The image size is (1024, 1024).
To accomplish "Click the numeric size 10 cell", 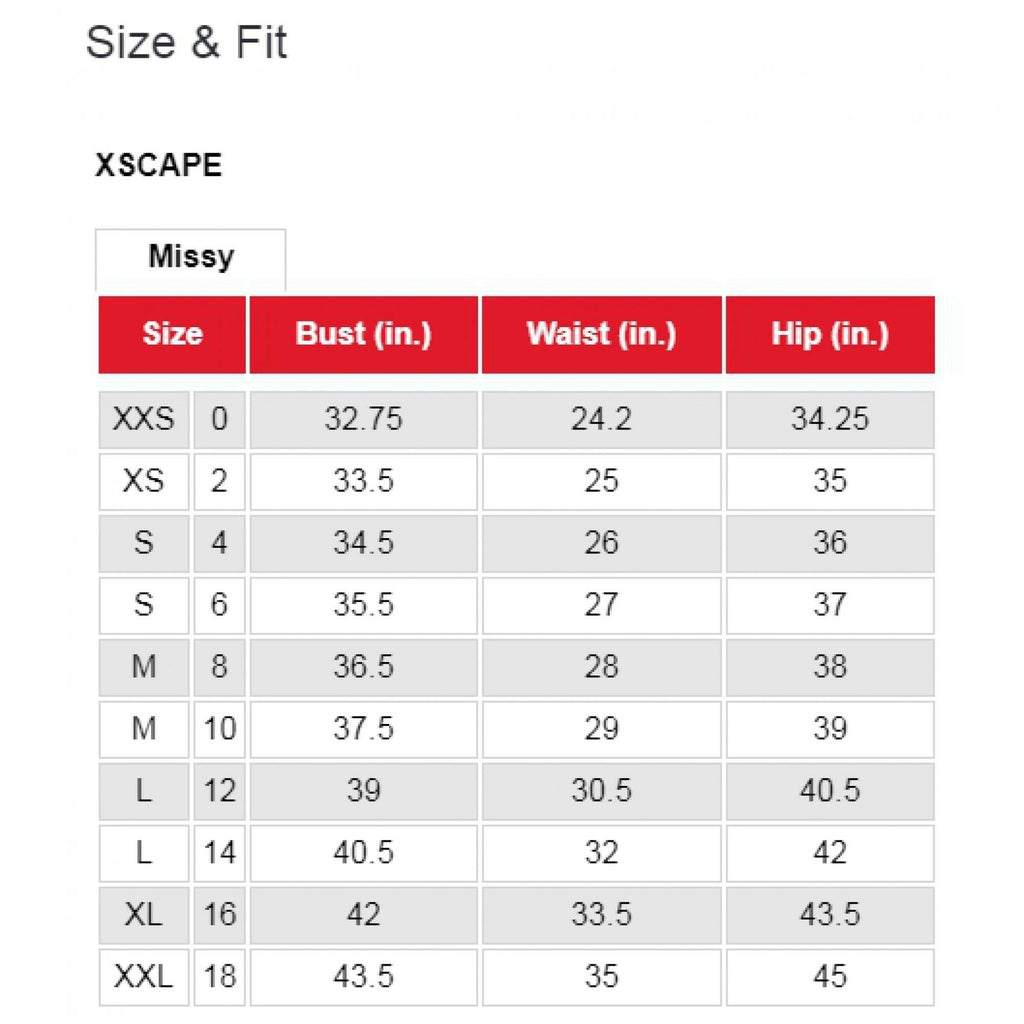I will tap(219, 729).
